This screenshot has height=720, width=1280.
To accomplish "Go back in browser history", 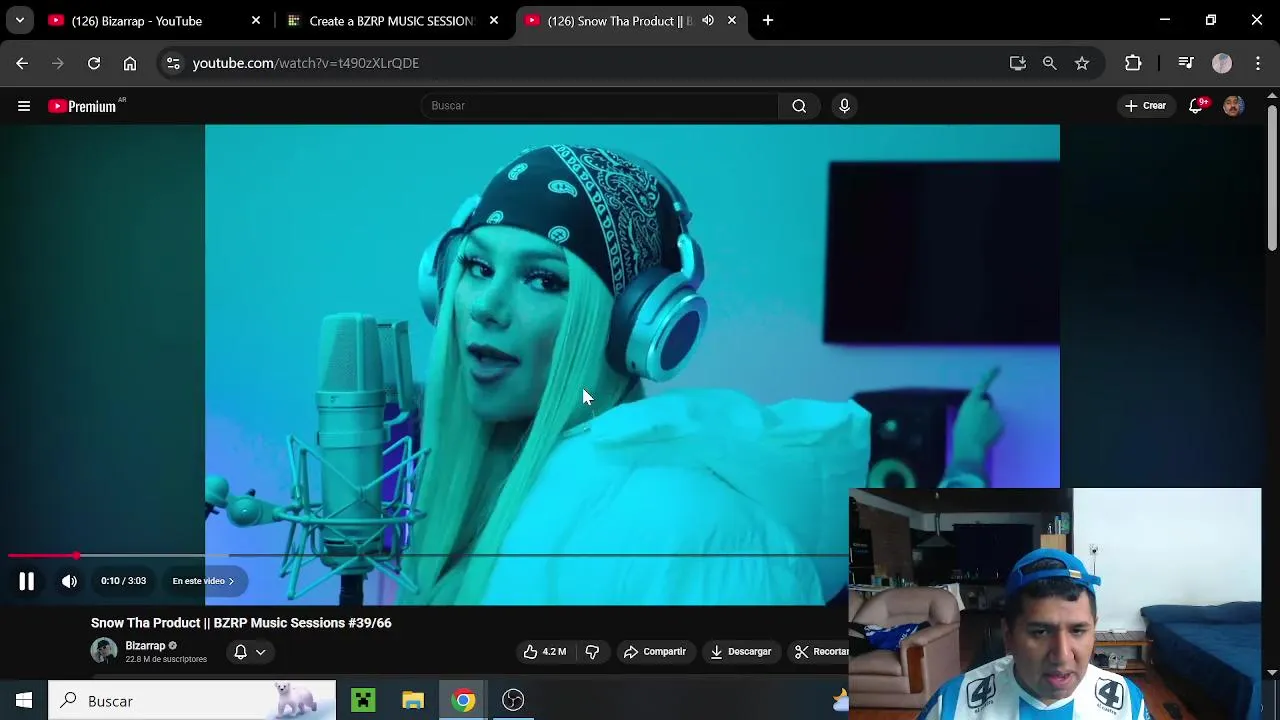I will tap(22, 63).
